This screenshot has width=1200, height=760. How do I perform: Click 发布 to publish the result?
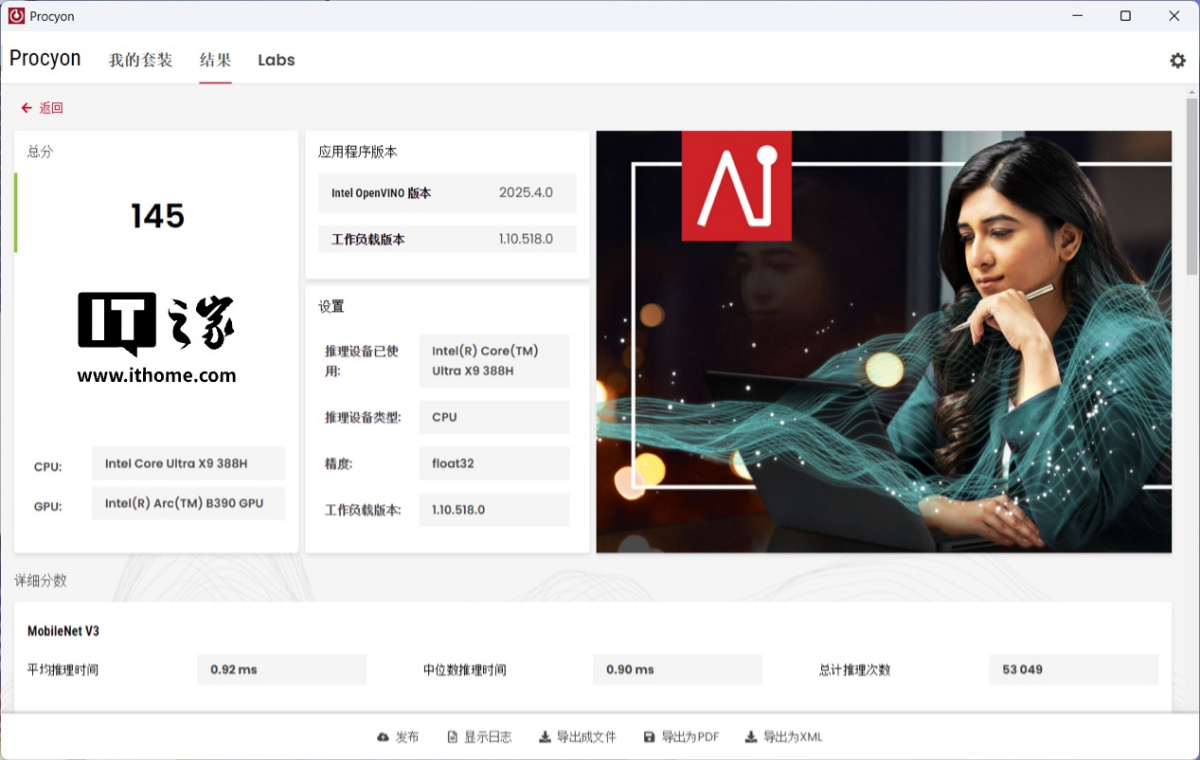[405, 737]
